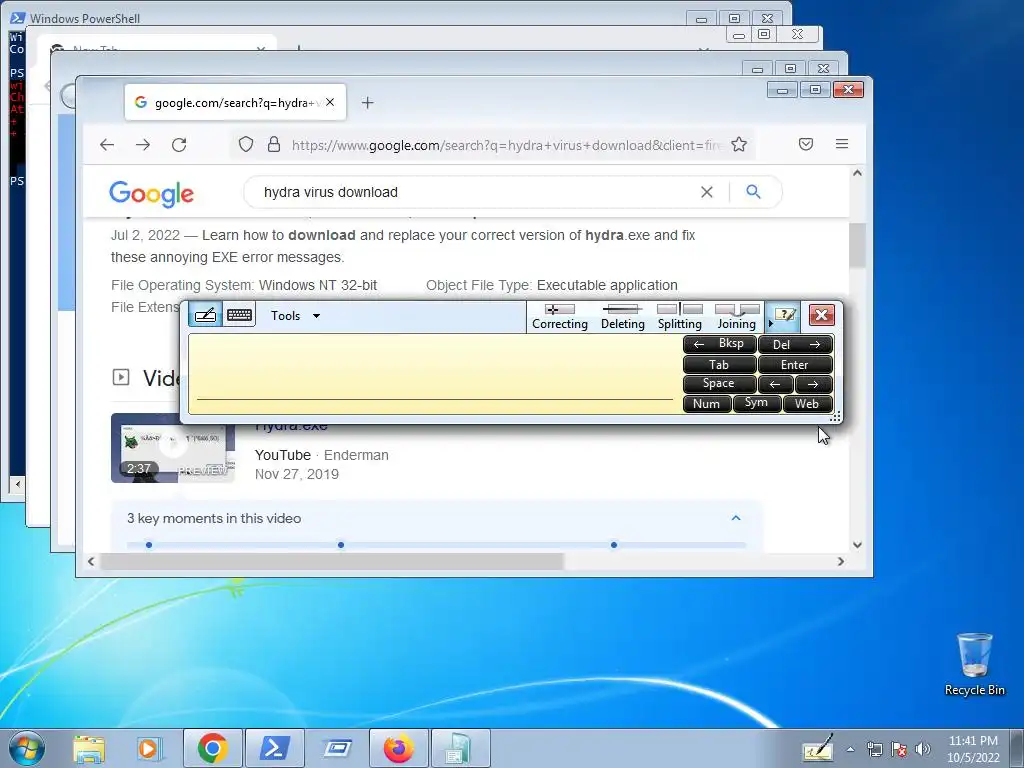Click the Enter key in Input Panel
1024x768 pixels.
[795, 364]
